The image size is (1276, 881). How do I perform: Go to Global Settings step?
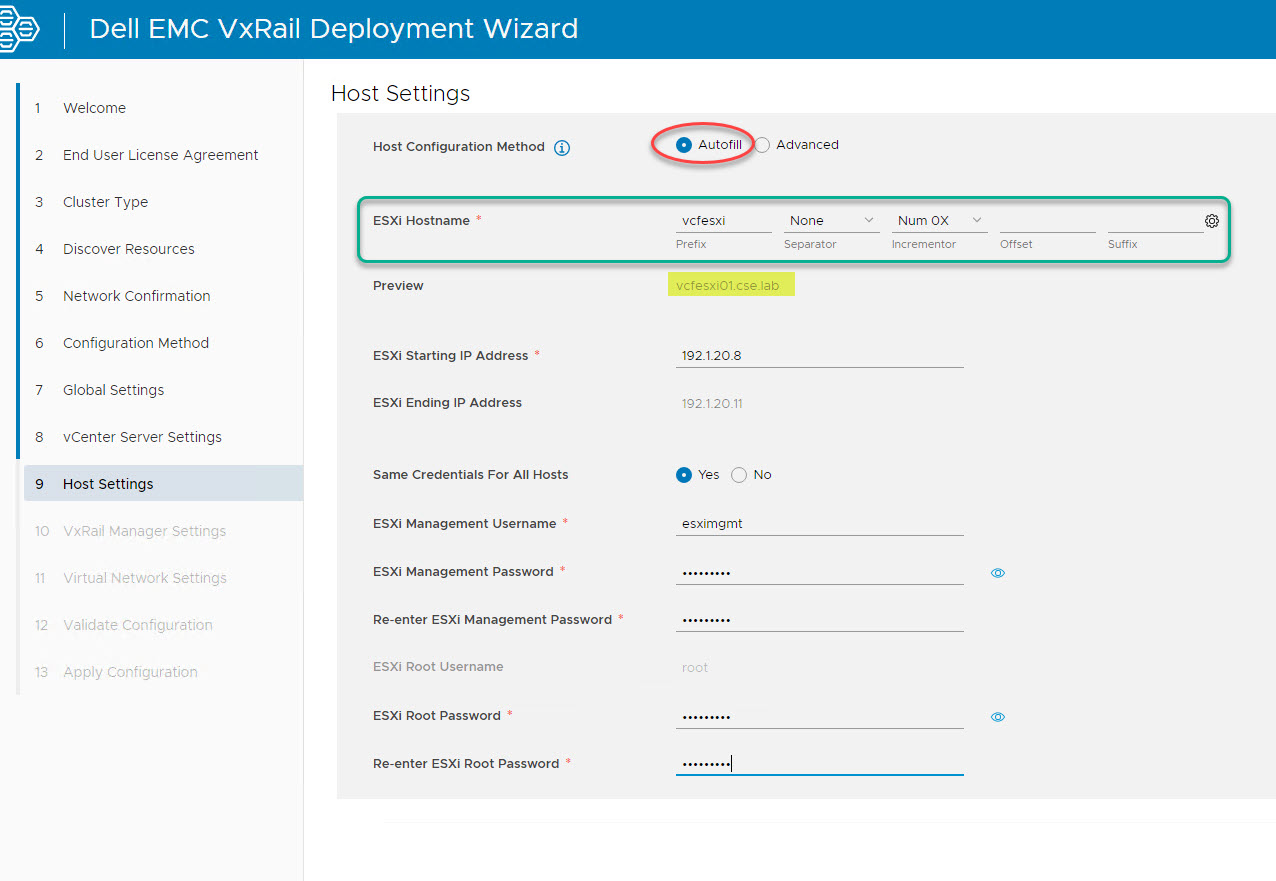113,390
